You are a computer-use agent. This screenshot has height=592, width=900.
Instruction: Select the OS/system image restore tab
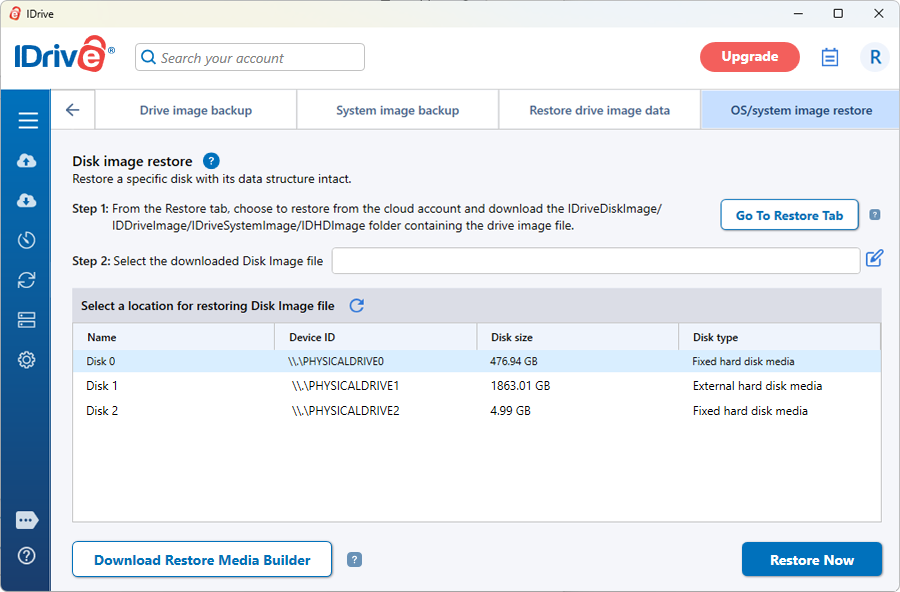point(801,110)
